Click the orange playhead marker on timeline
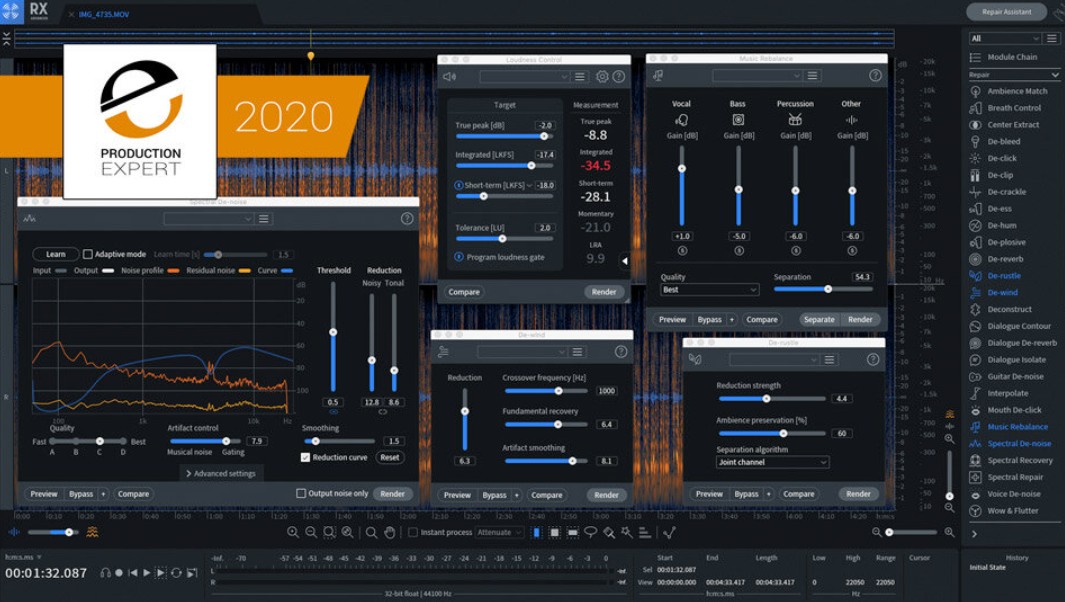 (310, 56)
